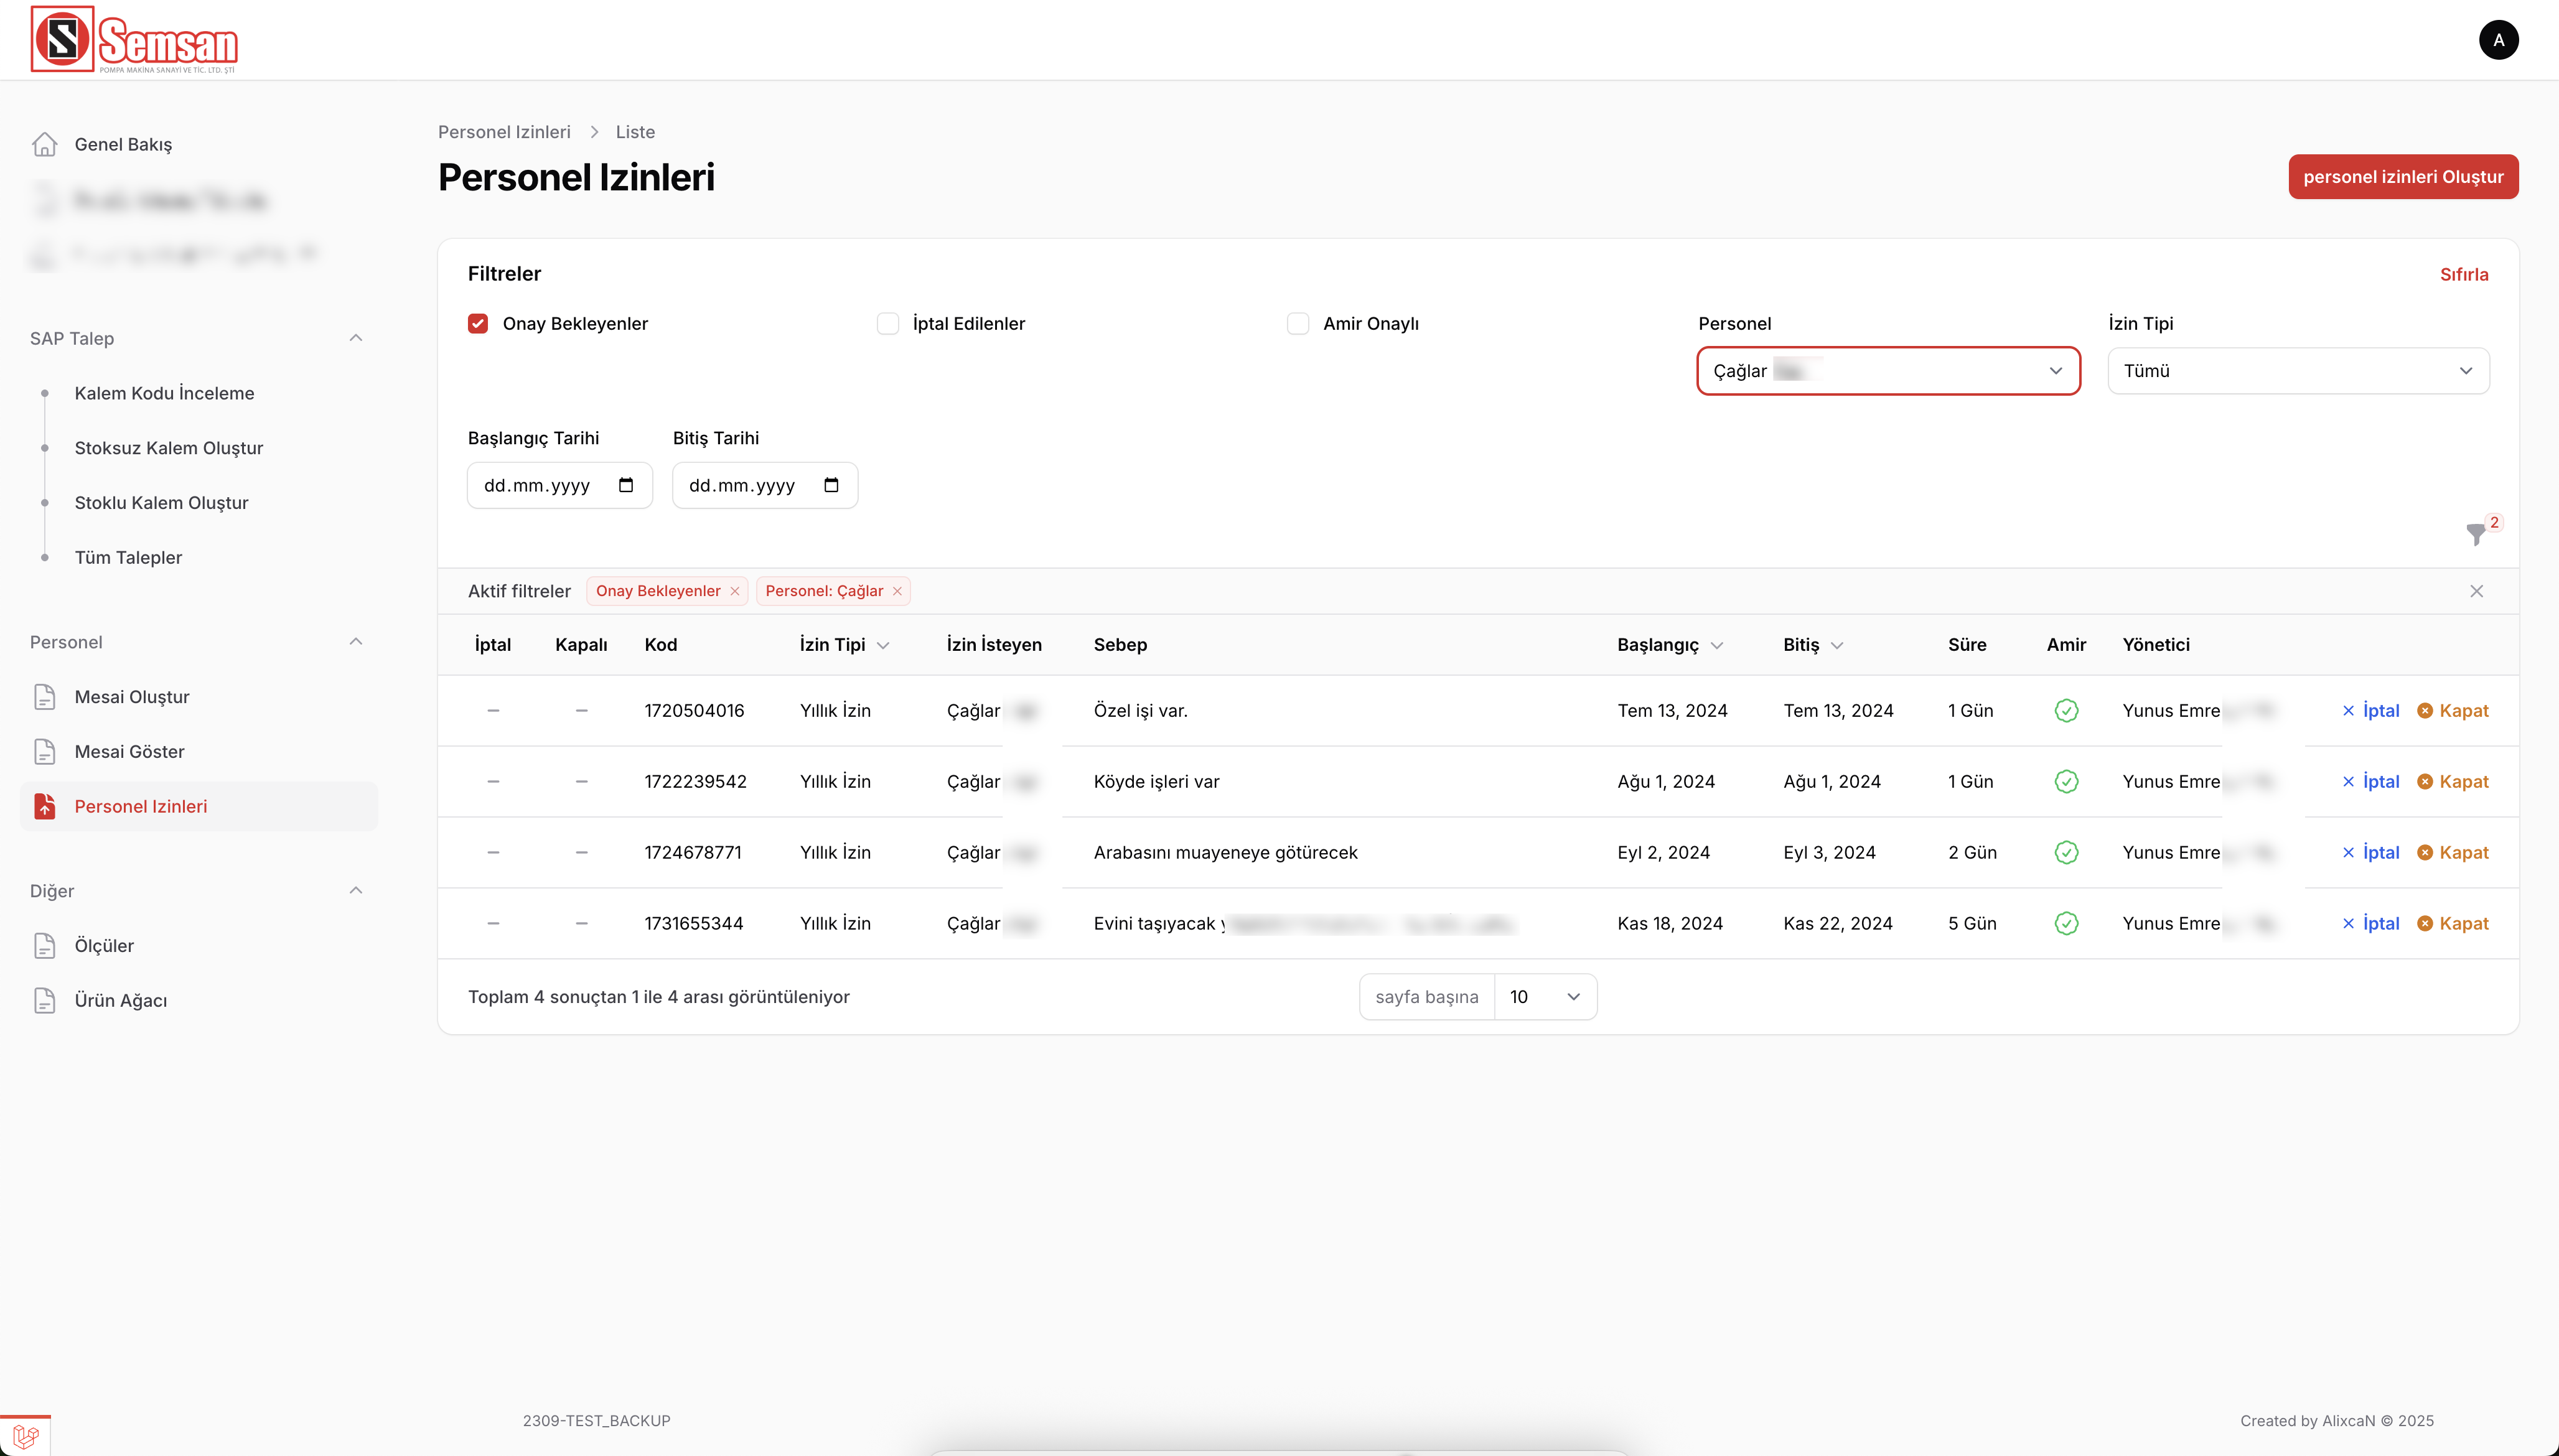The height and width of the screenshot is (1456, 2559).
Task: Open the İzin Tipi dropdown set to Tümü
Action: pos(2298,371)
